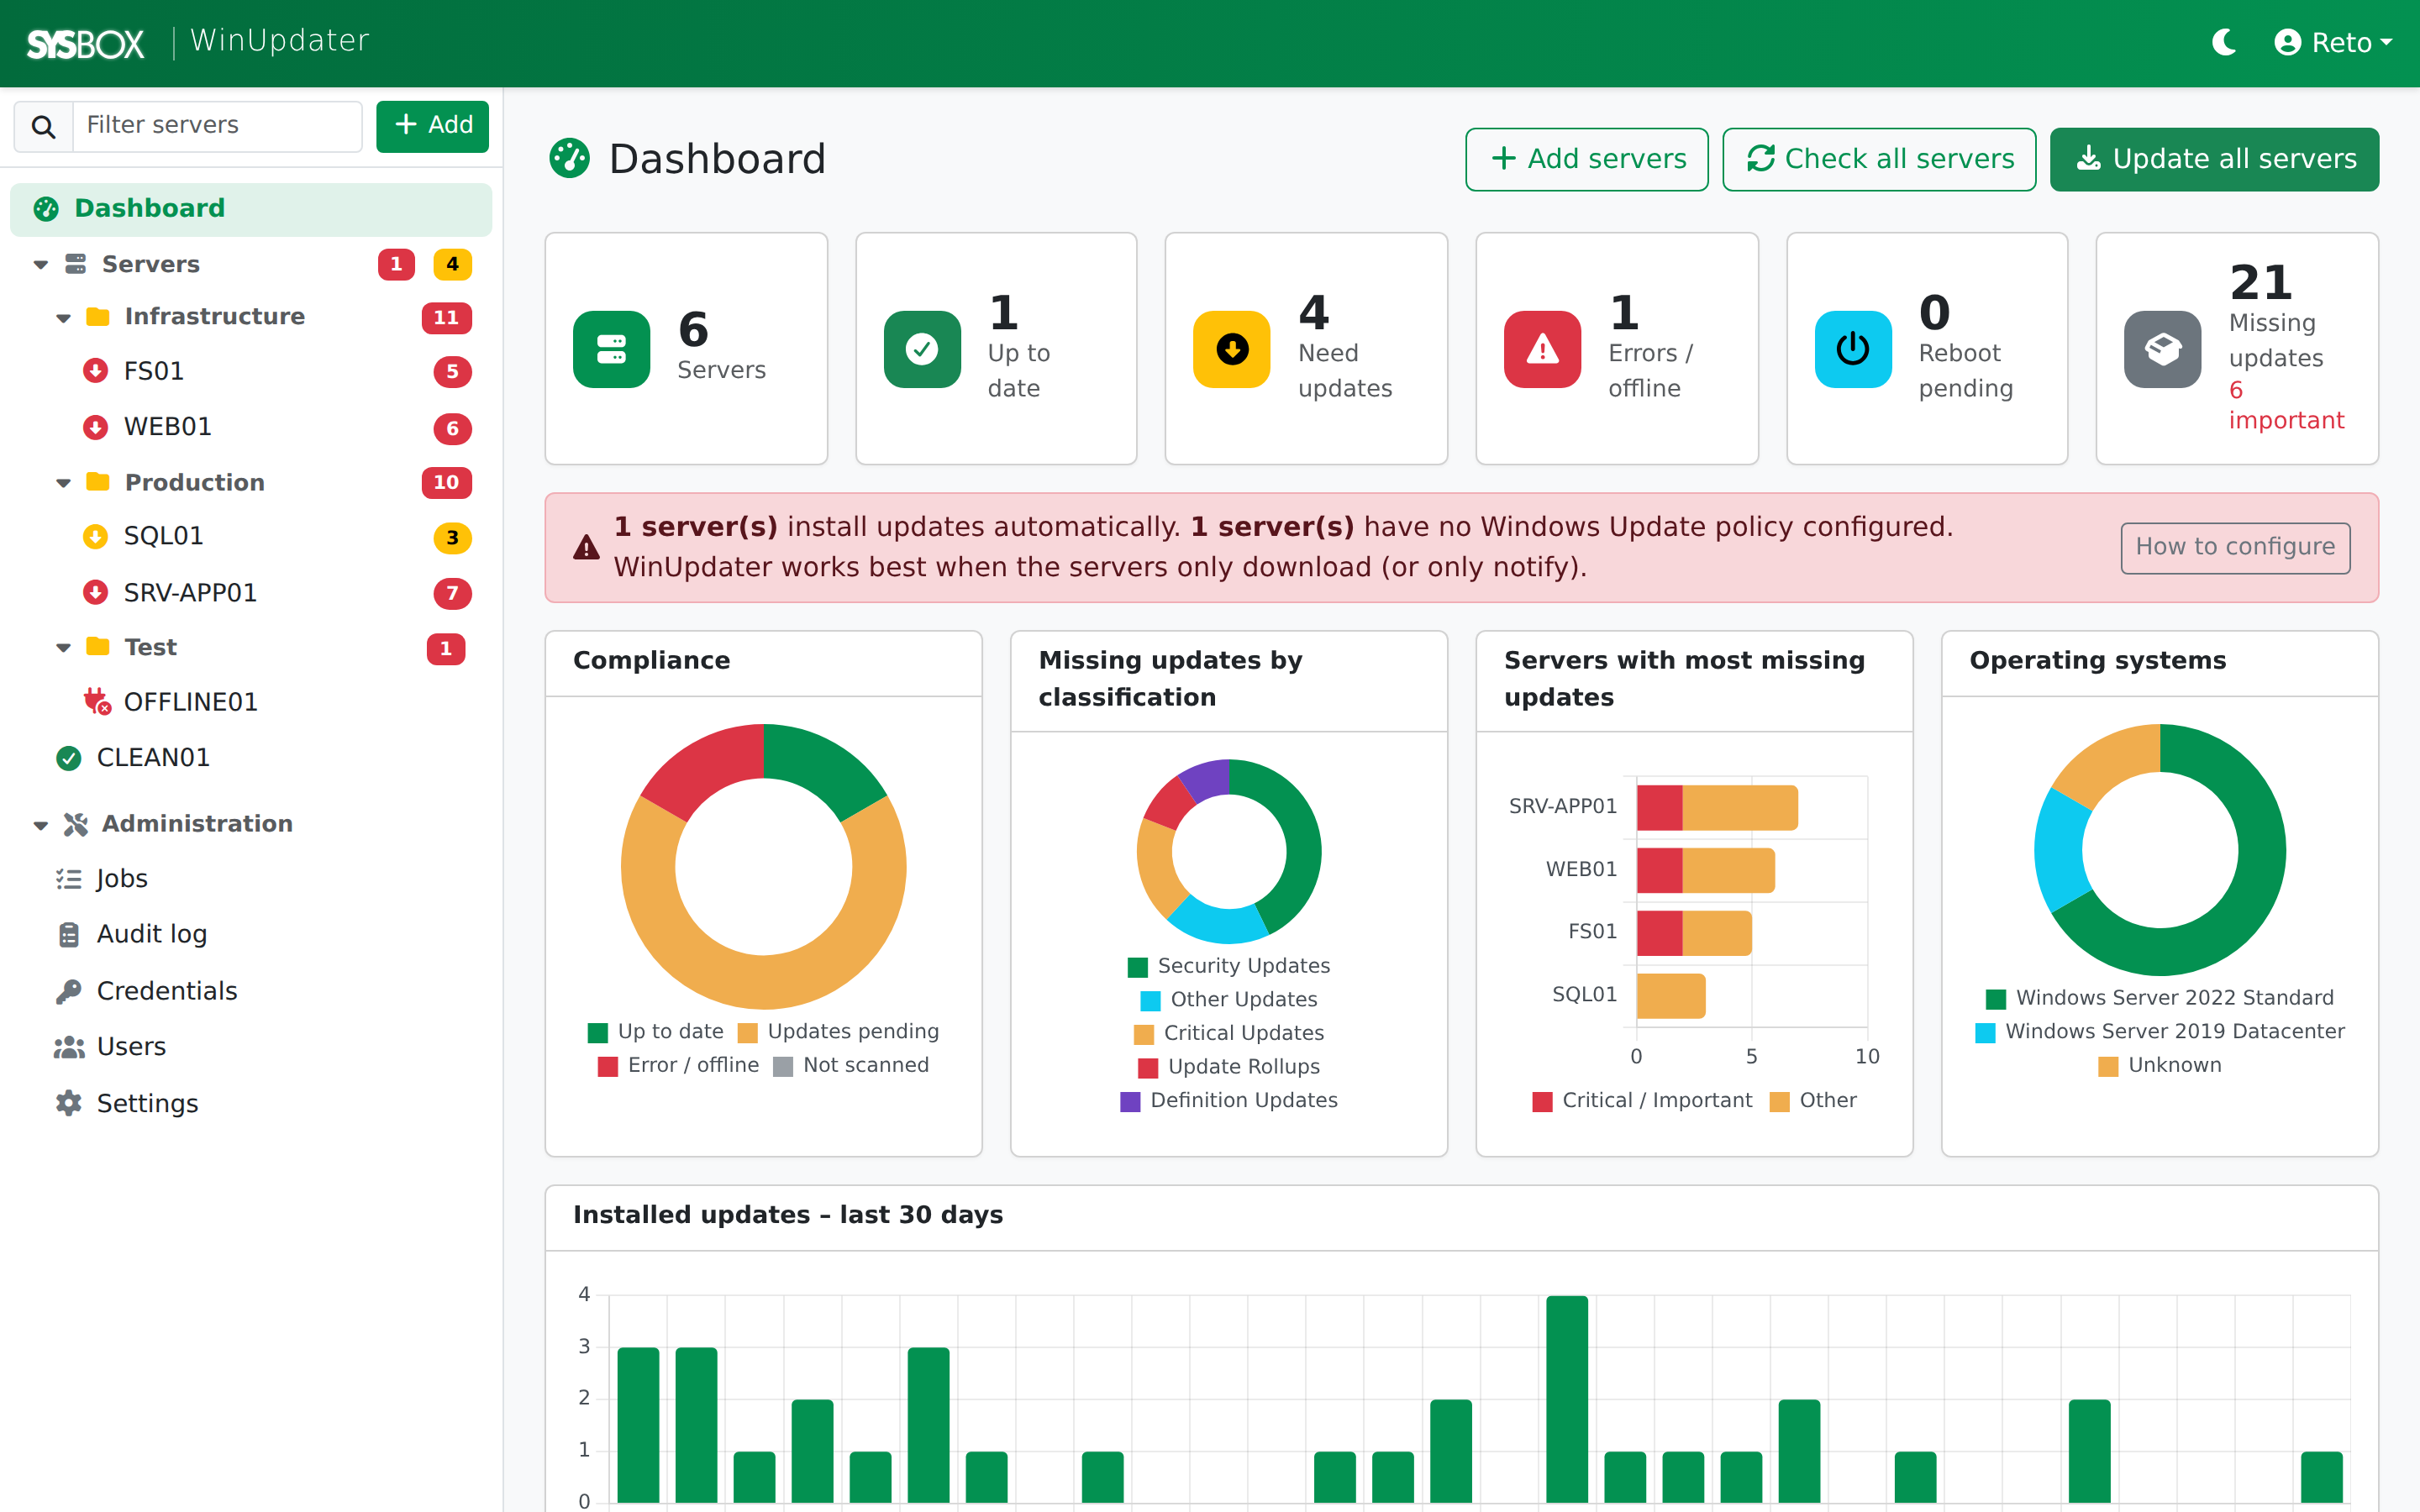Viewport: 2420px width, 1512px height.
Task: Select server SRV-APP01 in the tree
Action: click(x=190, y=593)
